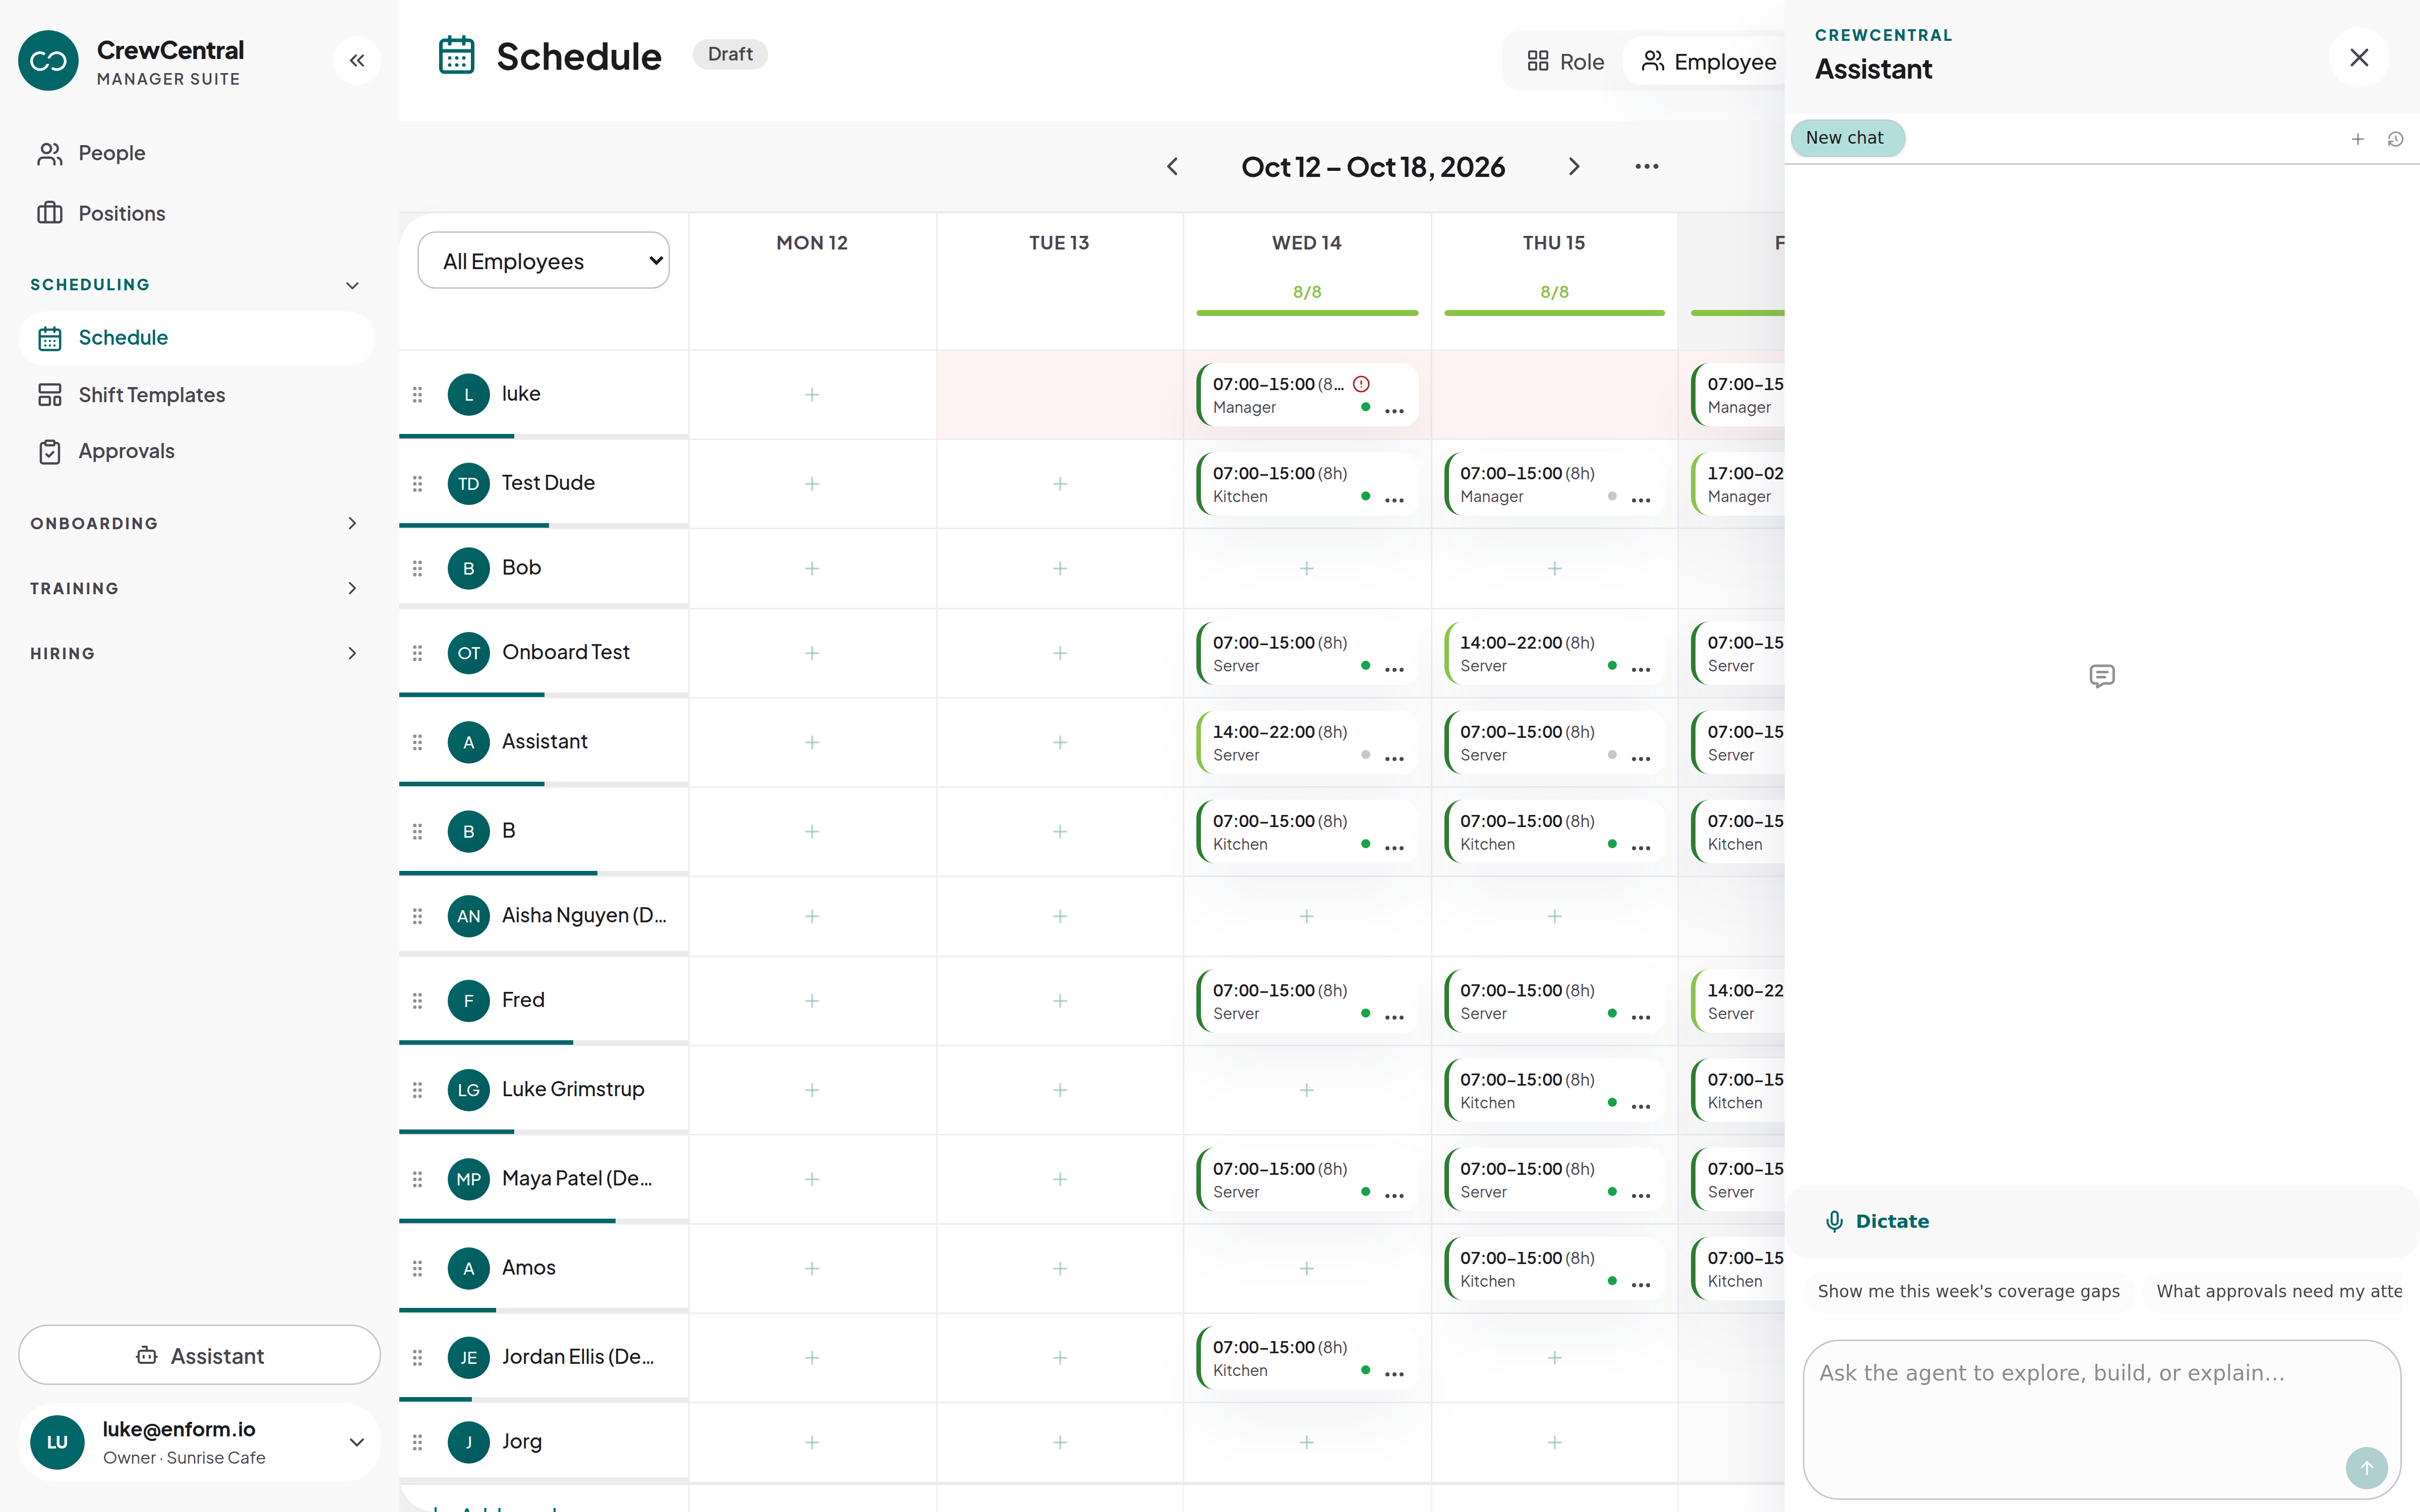
Task: Choose 'Show me this week's coverage gaps' suggestion
Action: pos(1968,1291)
